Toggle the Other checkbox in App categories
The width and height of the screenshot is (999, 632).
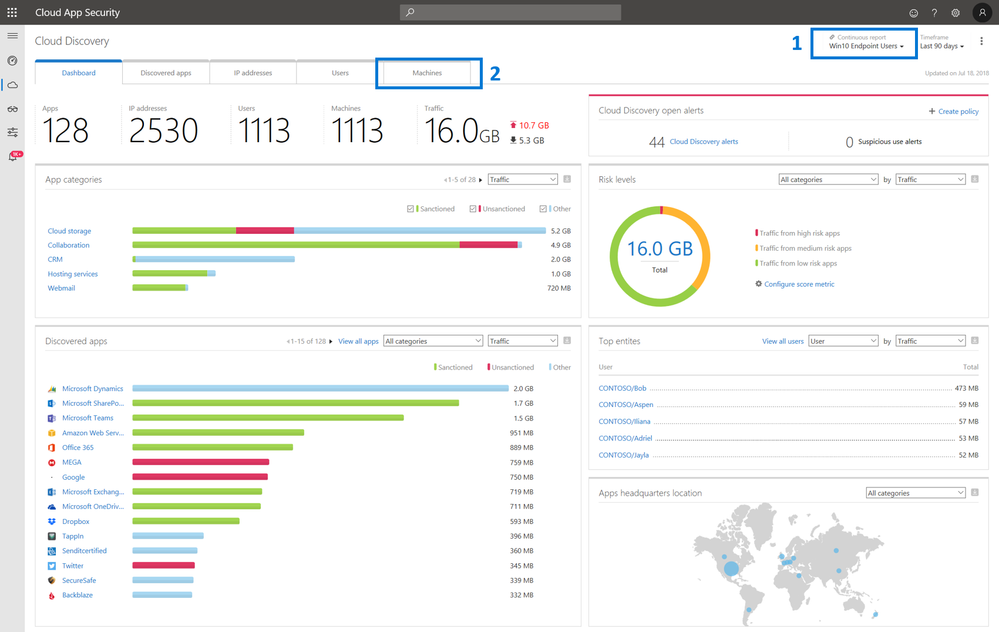[543, 208]
